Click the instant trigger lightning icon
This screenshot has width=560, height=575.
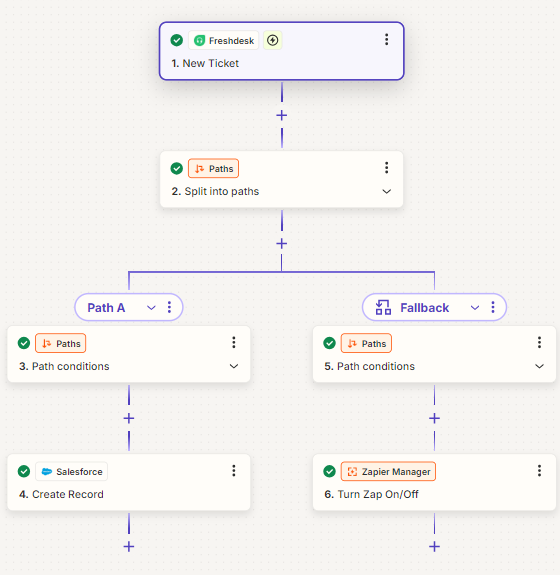coord(272,40)
